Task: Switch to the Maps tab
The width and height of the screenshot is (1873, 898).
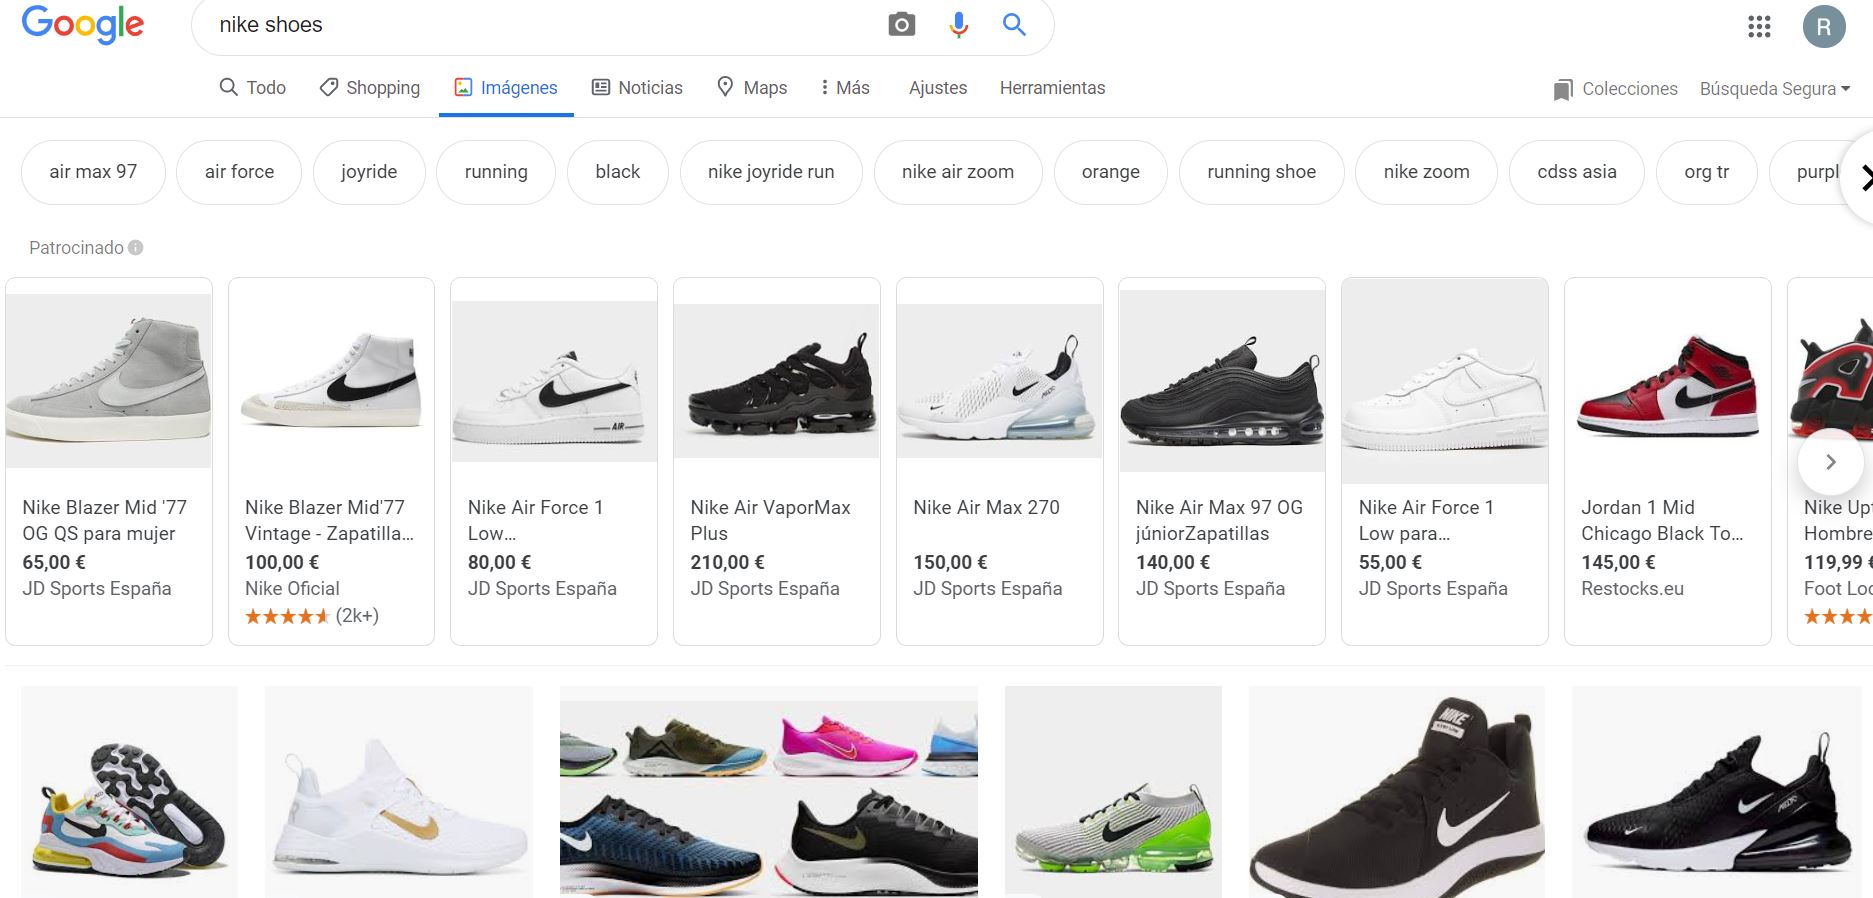Action: (752, 88)
